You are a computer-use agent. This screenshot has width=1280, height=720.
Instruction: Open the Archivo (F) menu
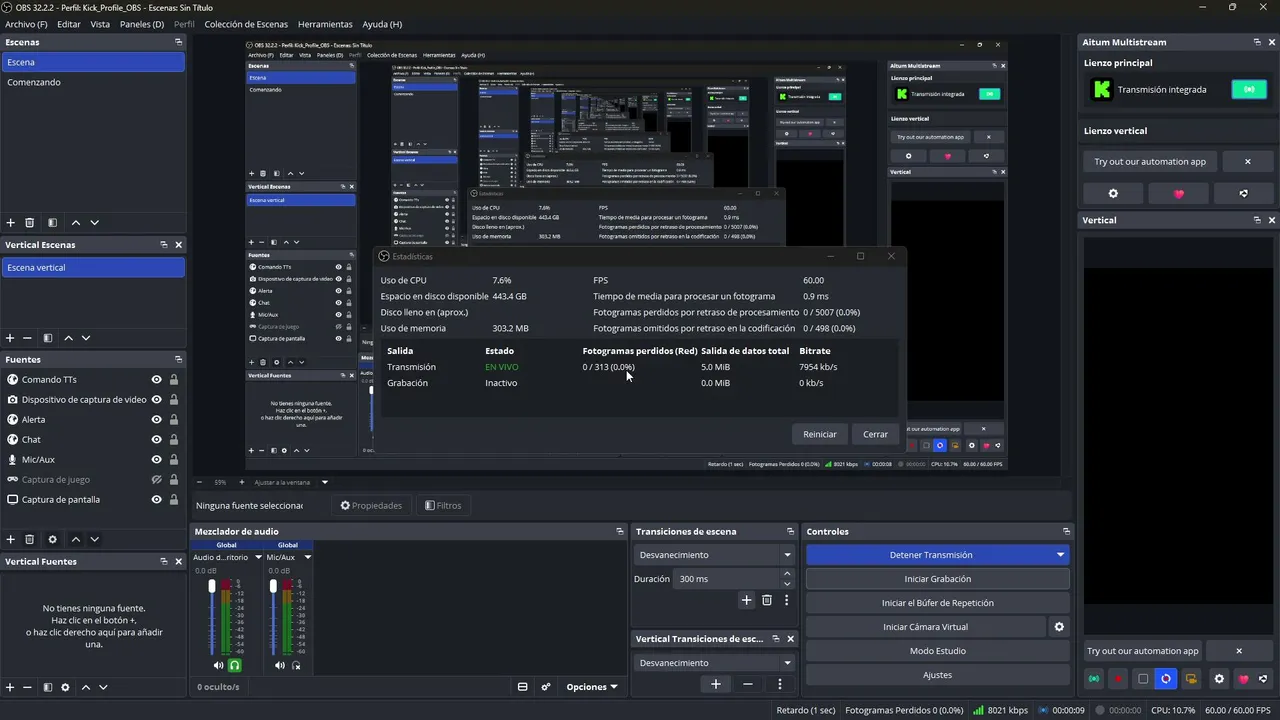26,24
